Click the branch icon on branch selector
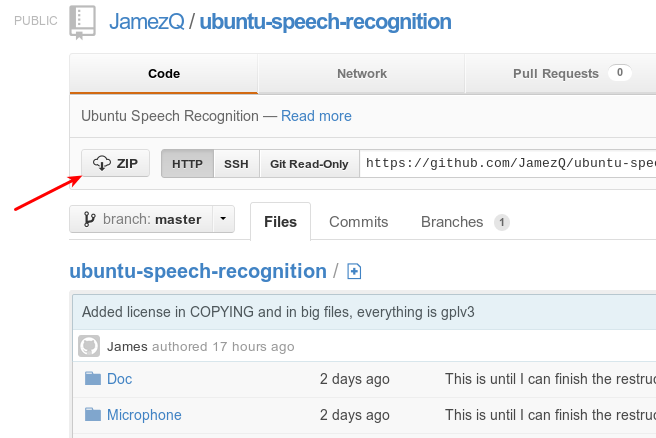 click(x=89, y=219)
